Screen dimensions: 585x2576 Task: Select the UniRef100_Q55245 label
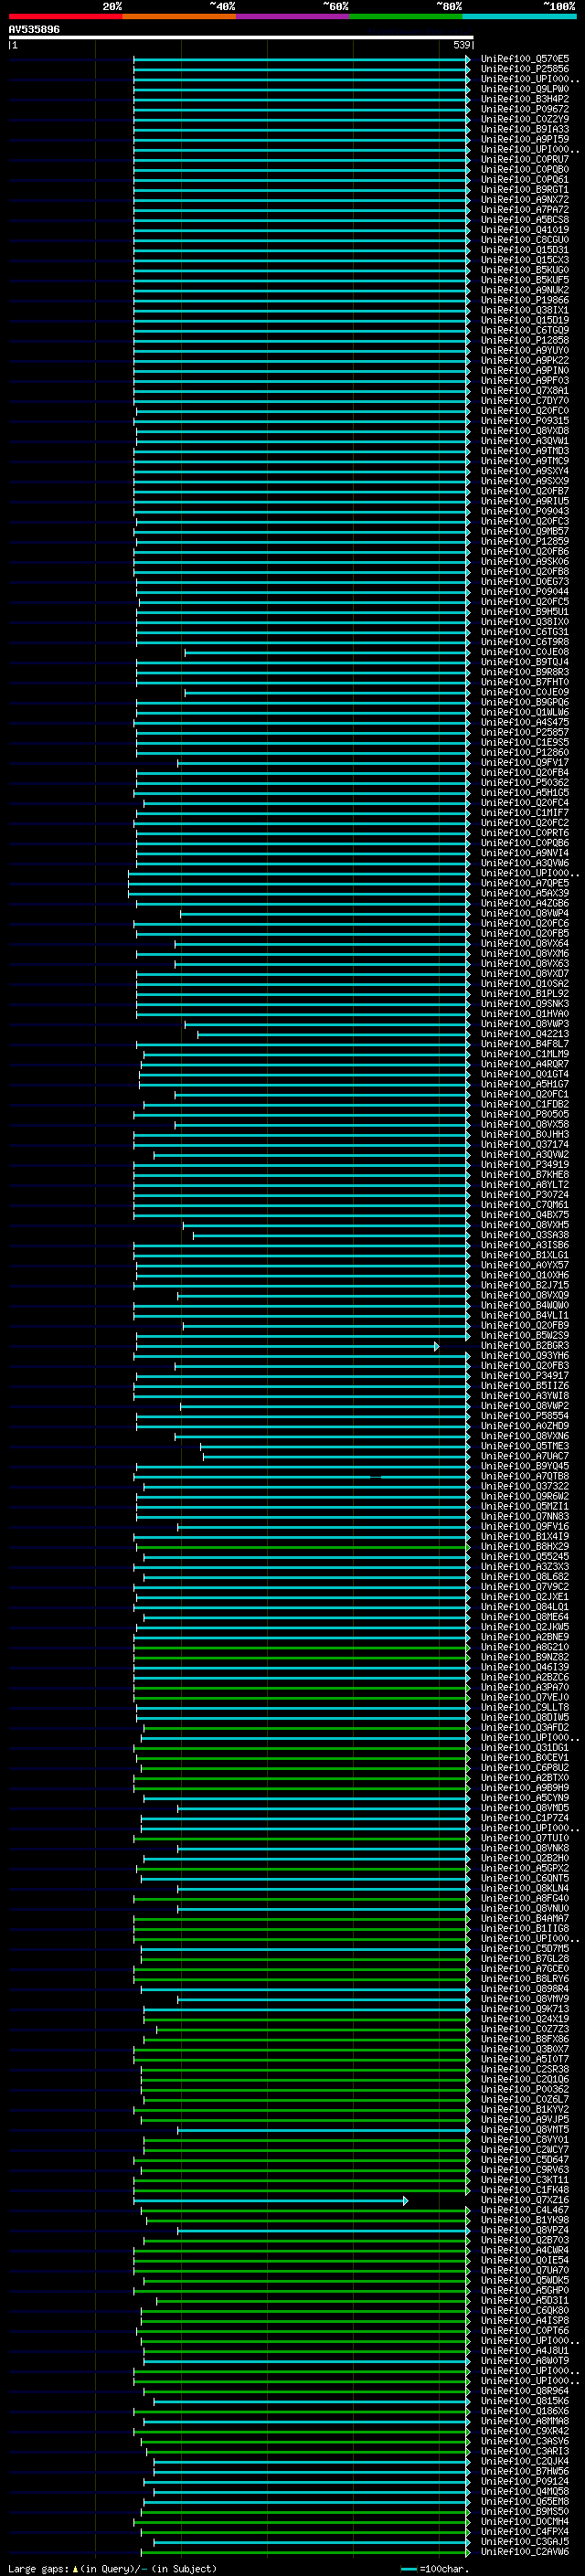pos(525,1557)
